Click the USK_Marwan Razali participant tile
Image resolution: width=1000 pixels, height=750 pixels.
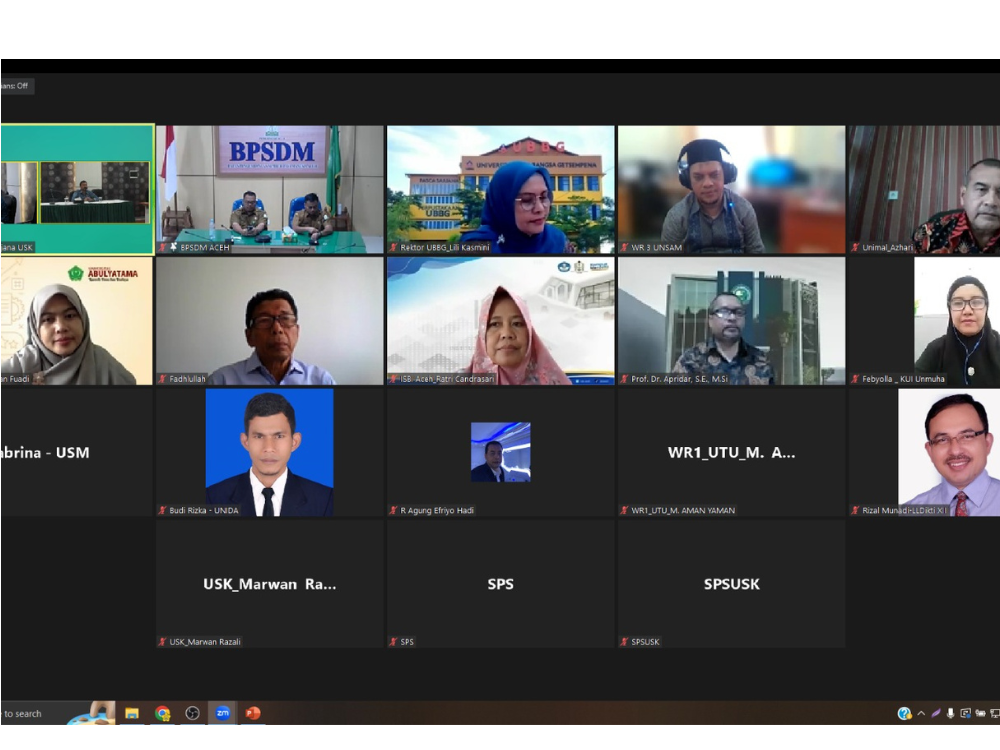tap(270, 584)
